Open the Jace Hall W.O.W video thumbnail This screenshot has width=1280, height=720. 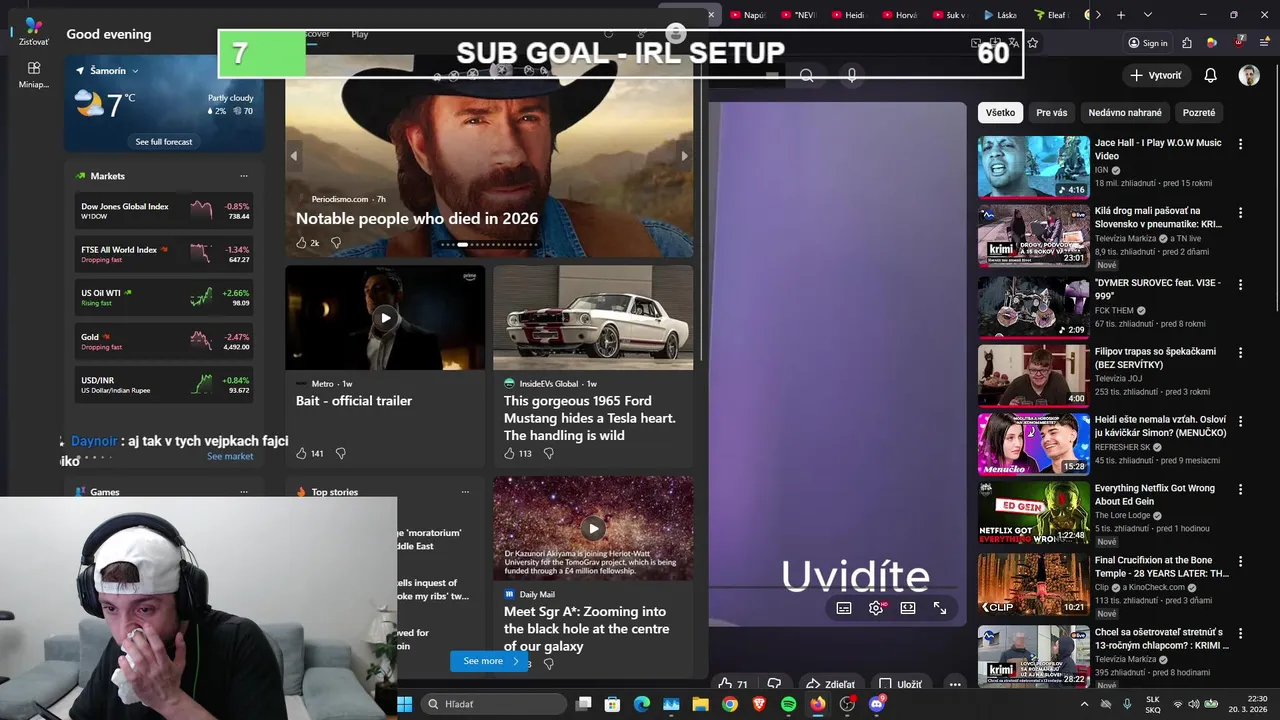[1033, 167]
